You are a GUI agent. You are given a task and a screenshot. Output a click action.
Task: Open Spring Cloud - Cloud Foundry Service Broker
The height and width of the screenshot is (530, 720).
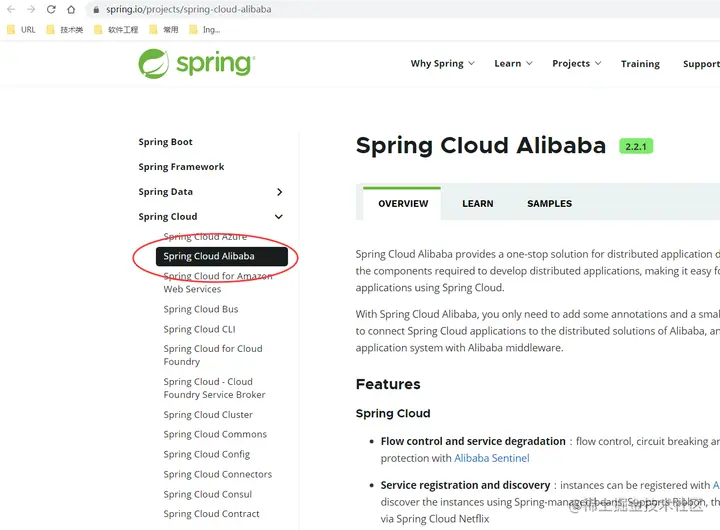[x=214, y=388]
